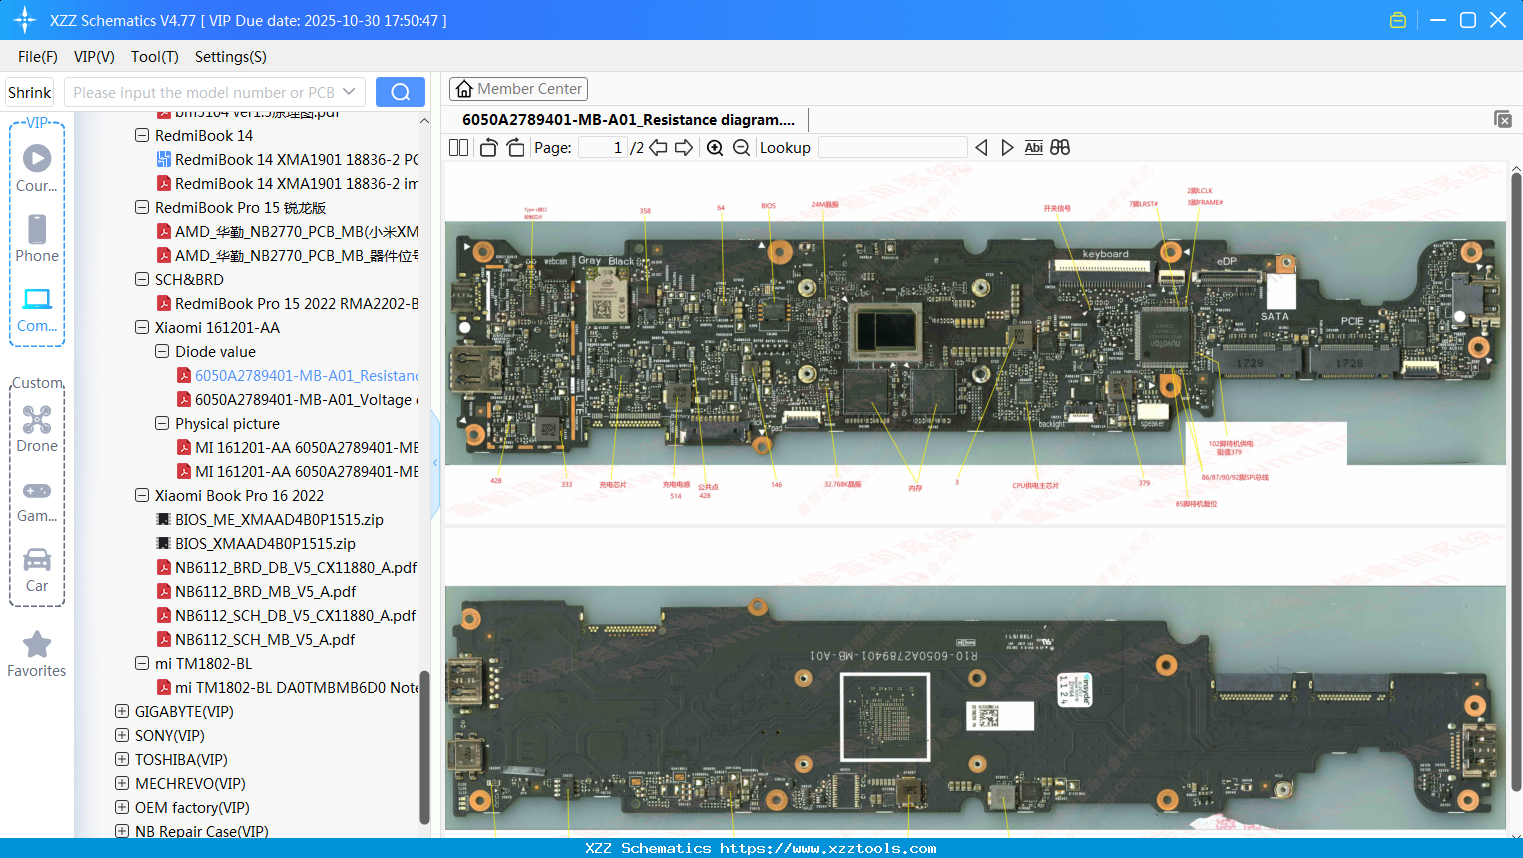Image resolution: width=1523 pixels, height=858 pixels.
Task: Open NB6112_SCH_DB_V5_CX11880_A.pdf
Action: [x=286, y=615]
